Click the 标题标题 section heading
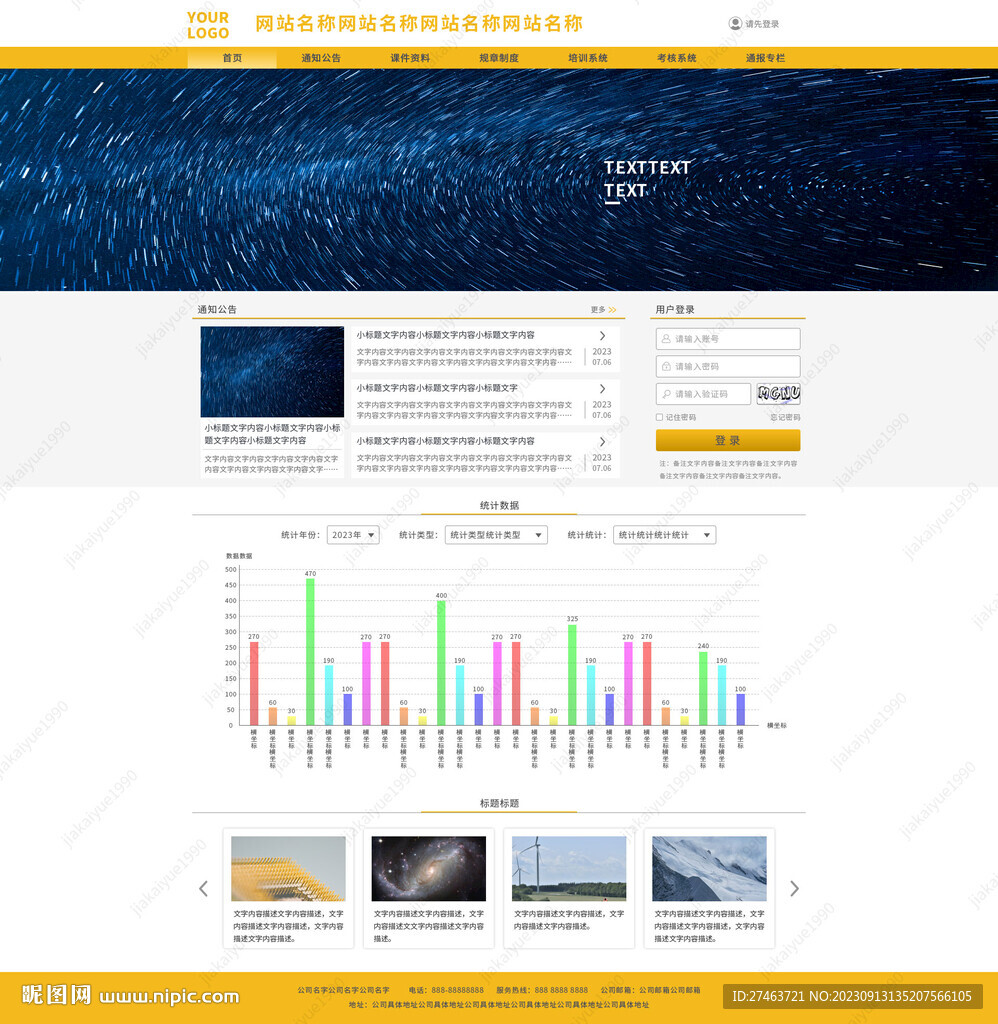 [x=499, y=803]
